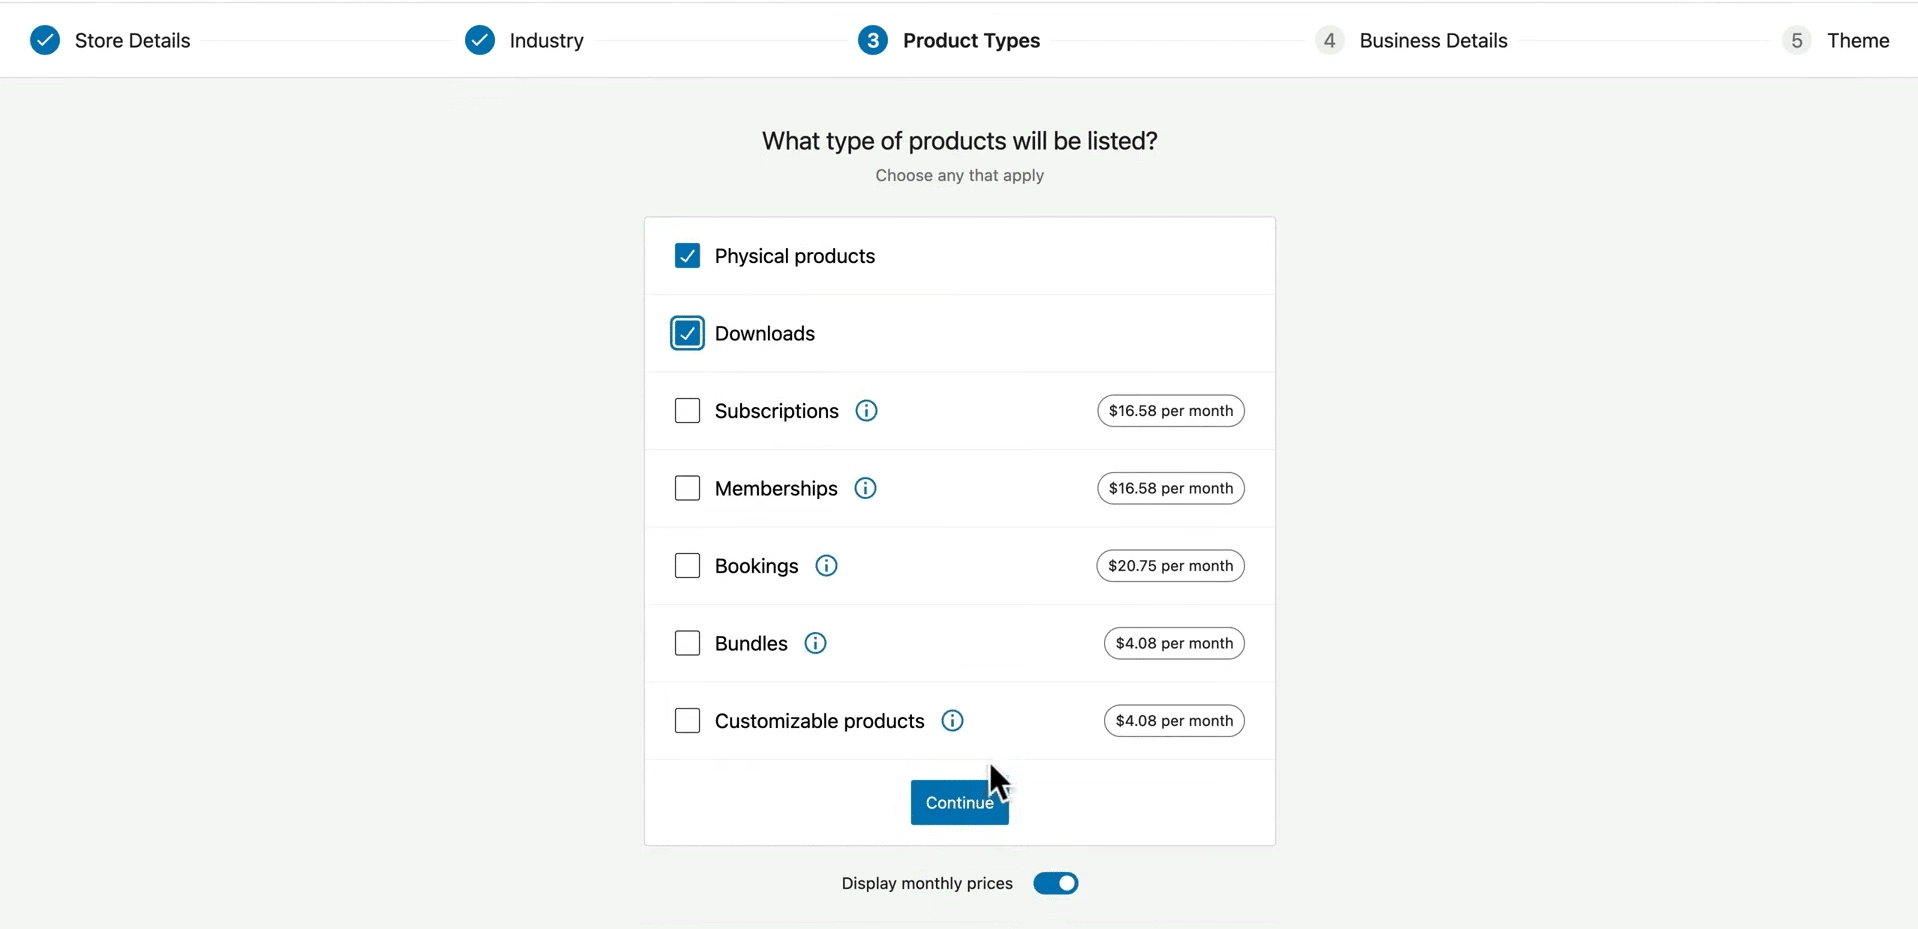Screen dimensions: 1918x929
Task: Tick the Memberships checkbox
Action: 687,488
